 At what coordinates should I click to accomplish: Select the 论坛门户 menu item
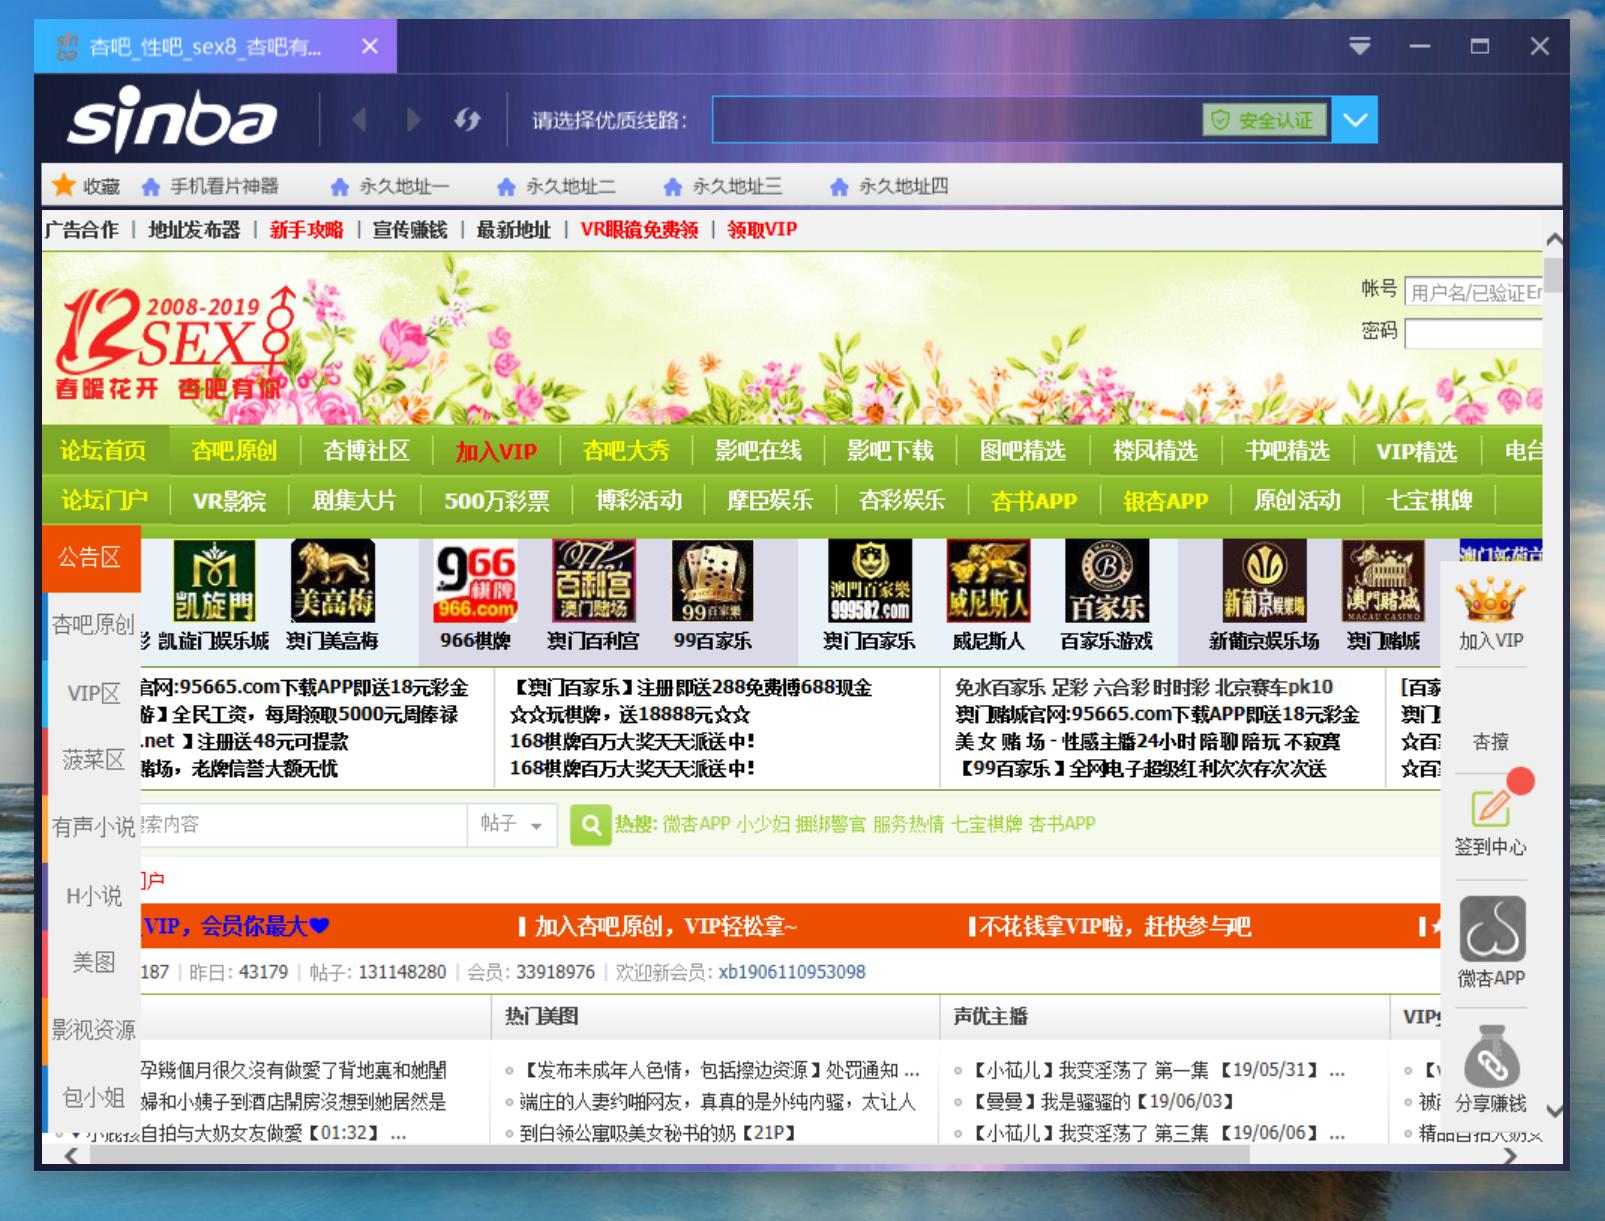tap(104, 500)
